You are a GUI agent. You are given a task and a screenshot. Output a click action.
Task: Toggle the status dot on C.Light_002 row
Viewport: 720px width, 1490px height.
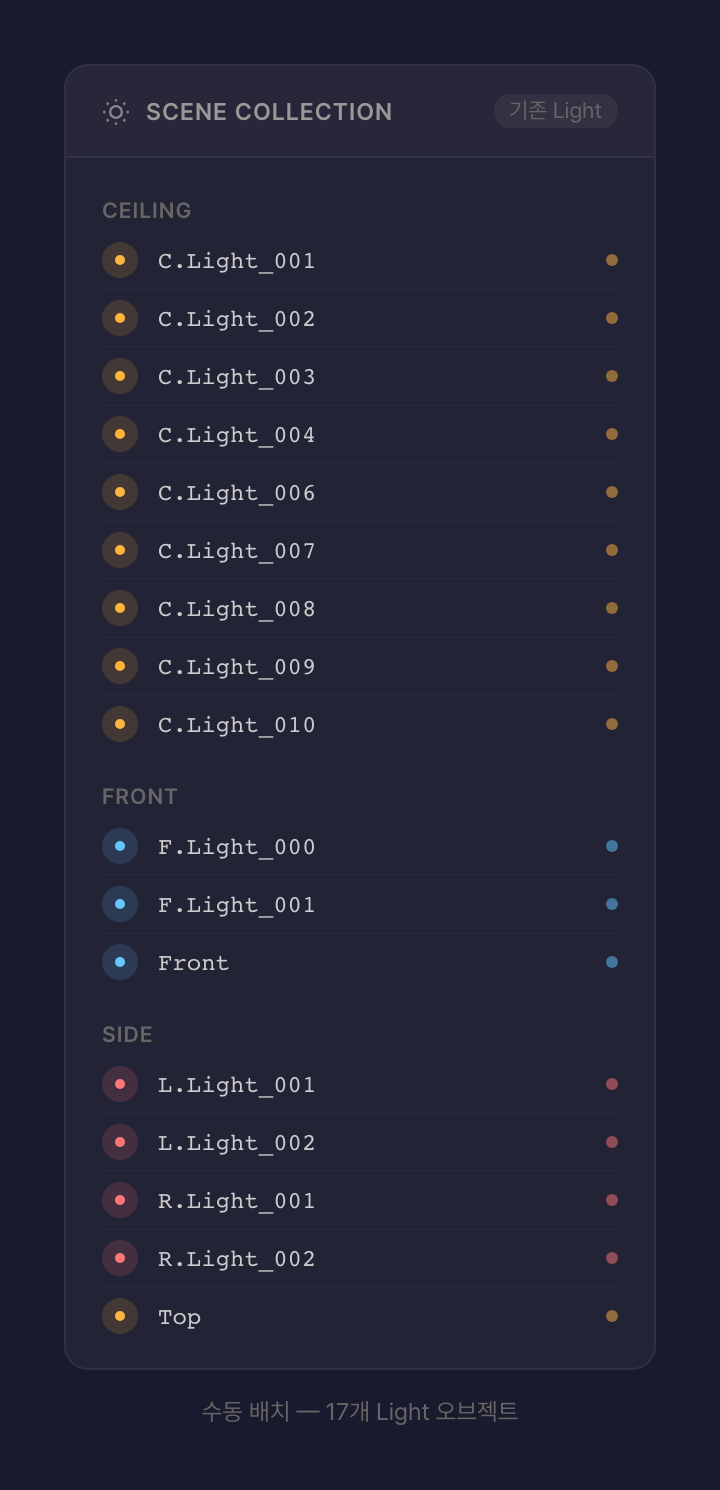coord(612,318)
